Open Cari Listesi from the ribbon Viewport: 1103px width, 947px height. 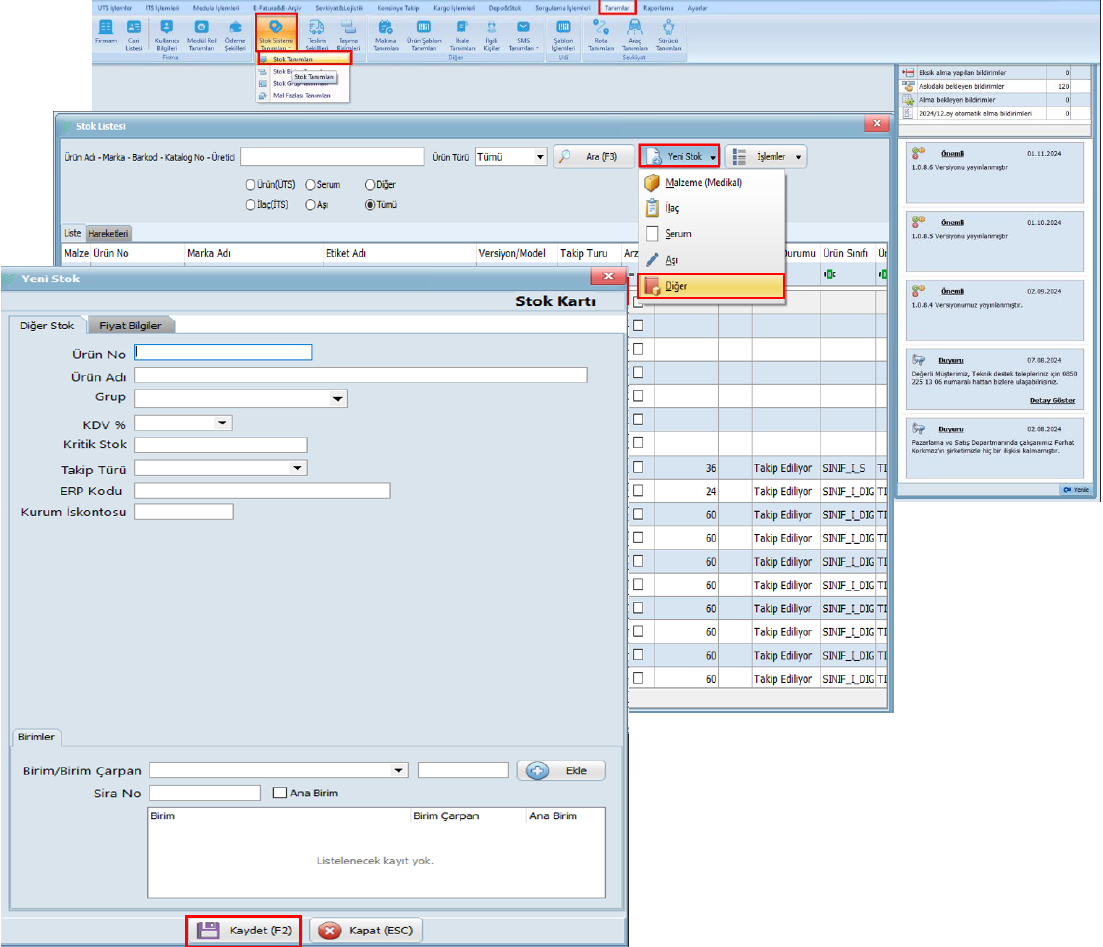133,32
